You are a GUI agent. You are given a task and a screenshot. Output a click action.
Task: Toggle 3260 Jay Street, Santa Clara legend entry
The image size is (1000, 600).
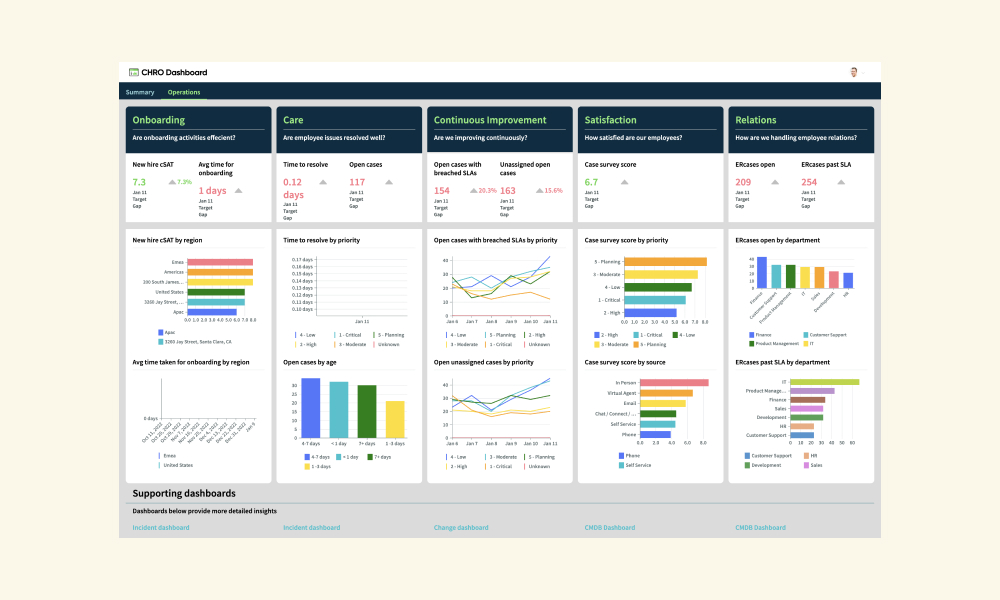[195, 342]
